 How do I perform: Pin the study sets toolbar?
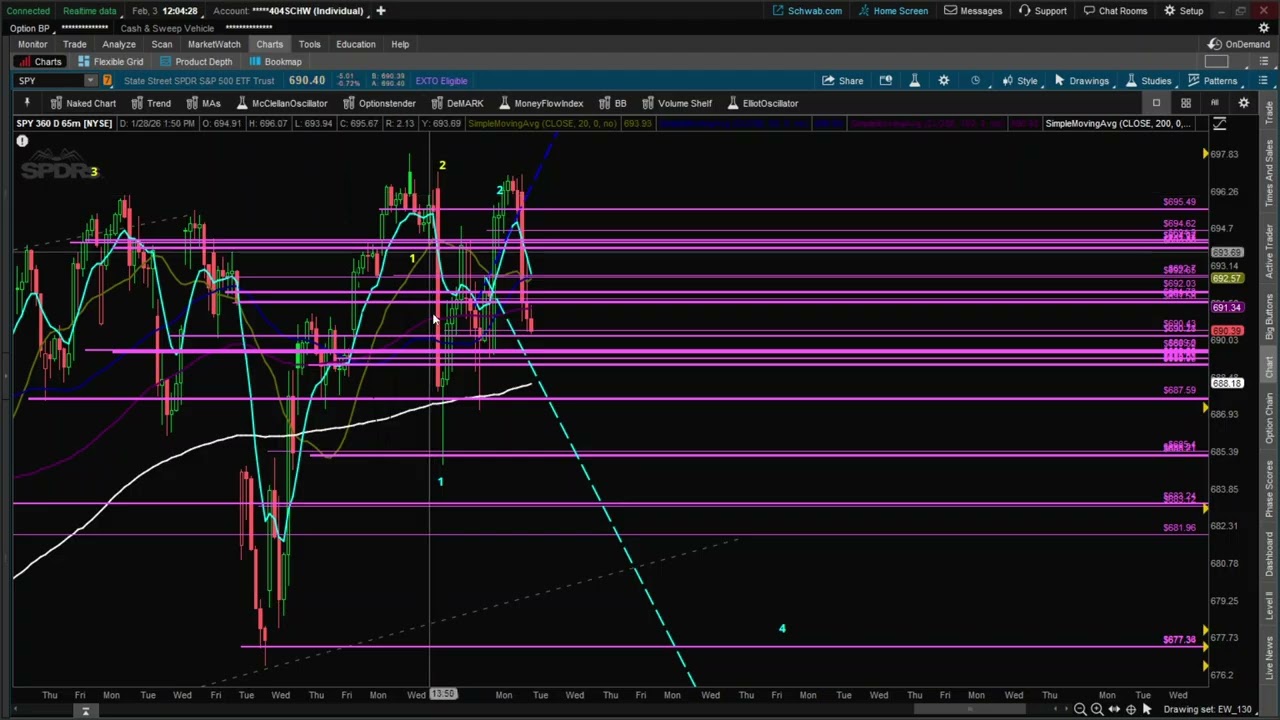point(27,103)
